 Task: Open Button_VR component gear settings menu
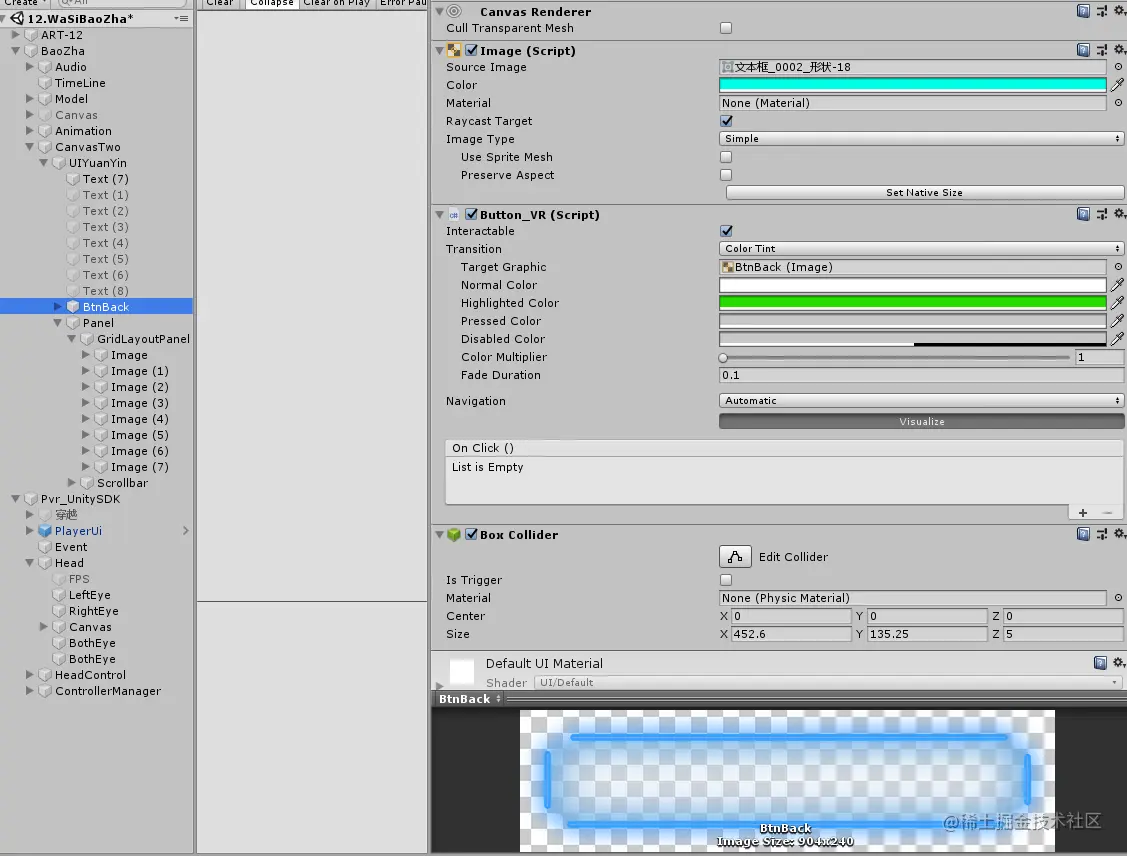pyautogui.click(x=1119, y=213)
